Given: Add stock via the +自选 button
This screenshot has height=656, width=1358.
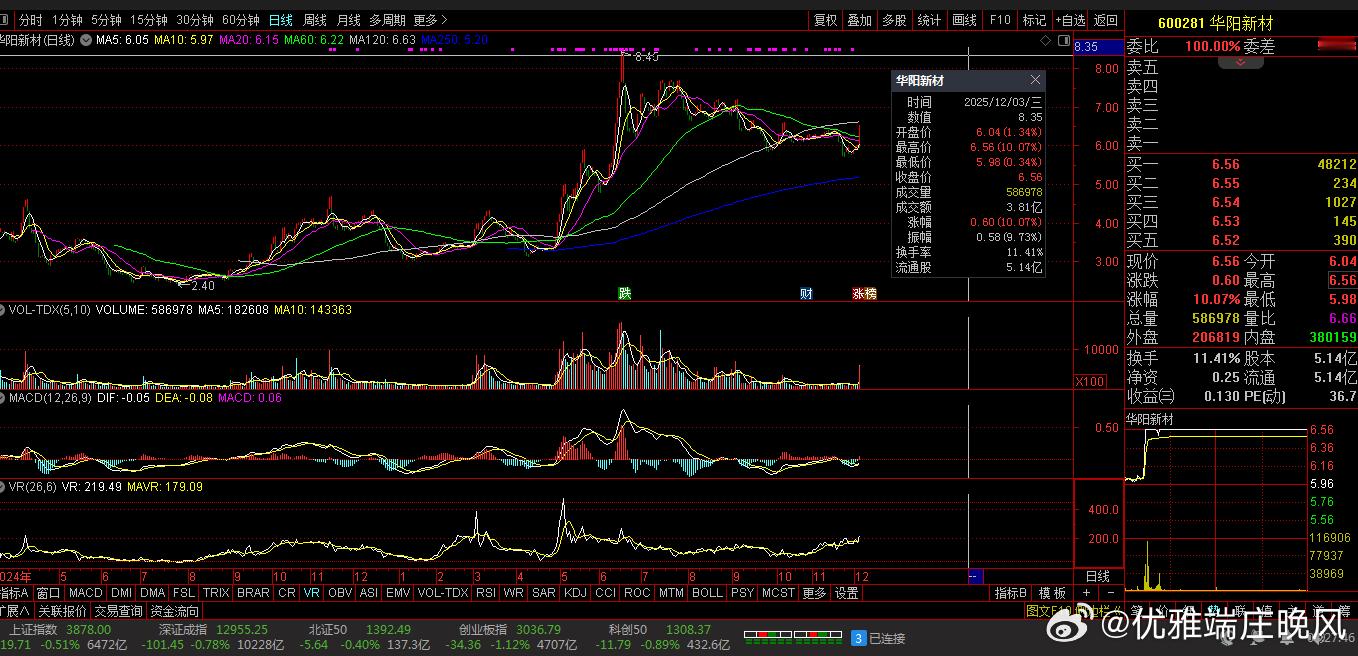Looking at the screenshot, I should [1070, 20].
